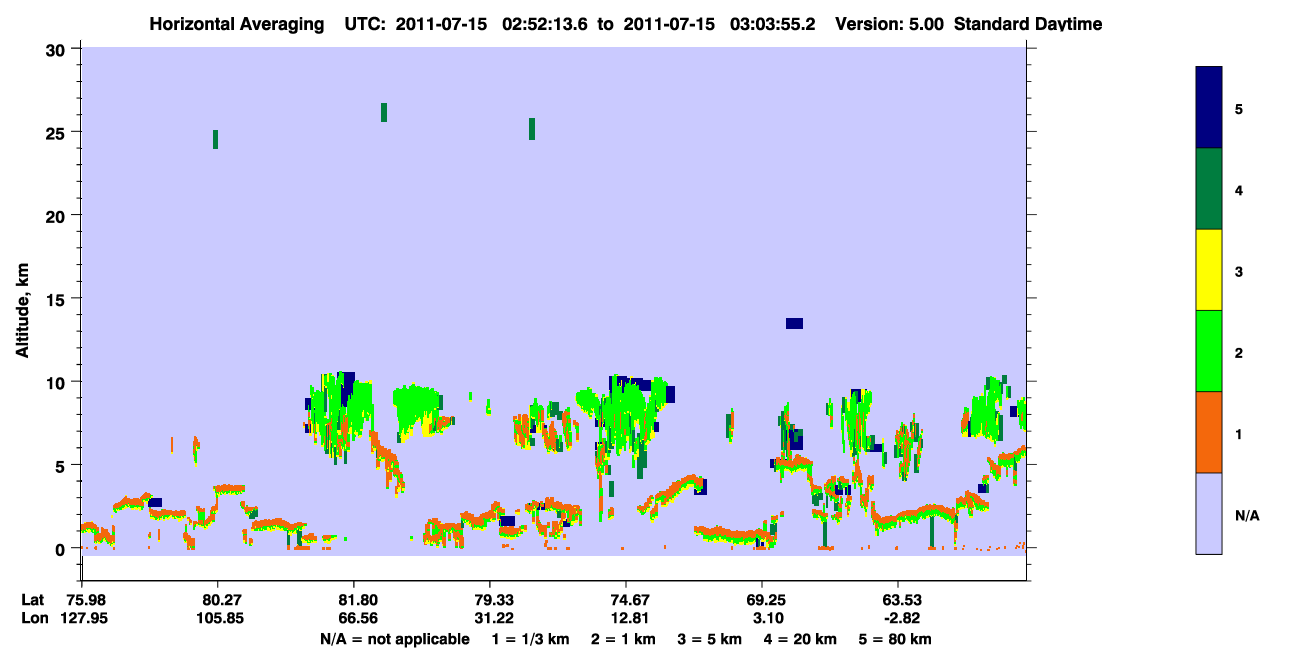This screenshot has height=667, width=1300.
Task: Click the 'Version: 5.00' text
Action: (889, 24)
